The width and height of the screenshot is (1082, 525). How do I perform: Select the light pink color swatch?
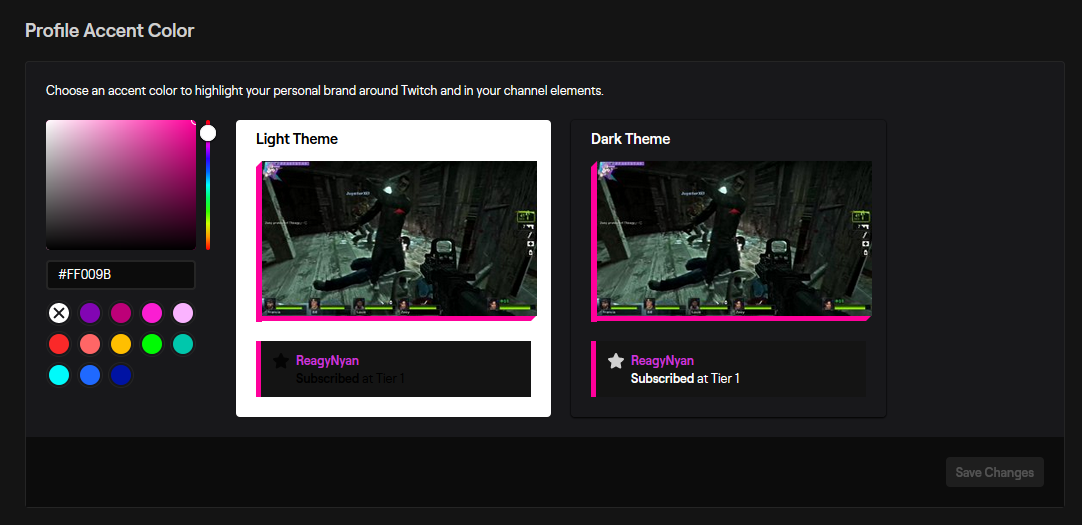183,313
